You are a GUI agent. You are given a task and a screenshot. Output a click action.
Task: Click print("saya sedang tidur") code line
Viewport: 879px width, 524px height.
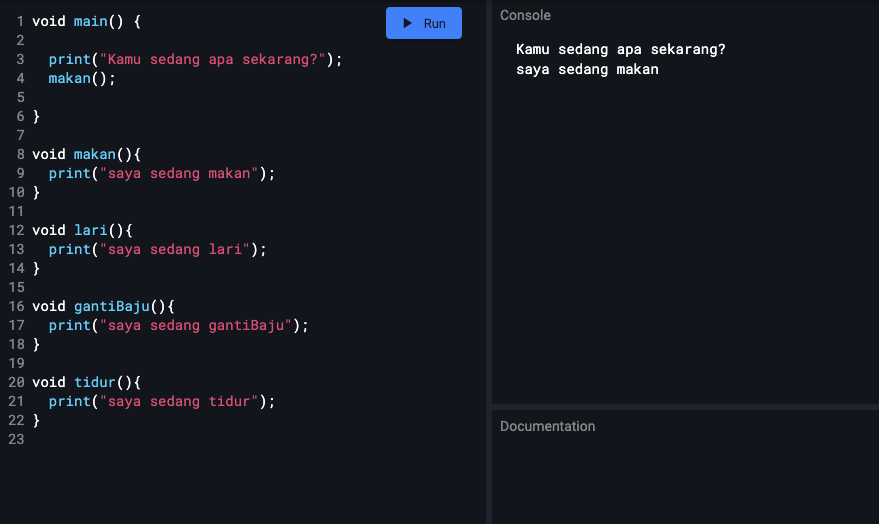(161, 401)
